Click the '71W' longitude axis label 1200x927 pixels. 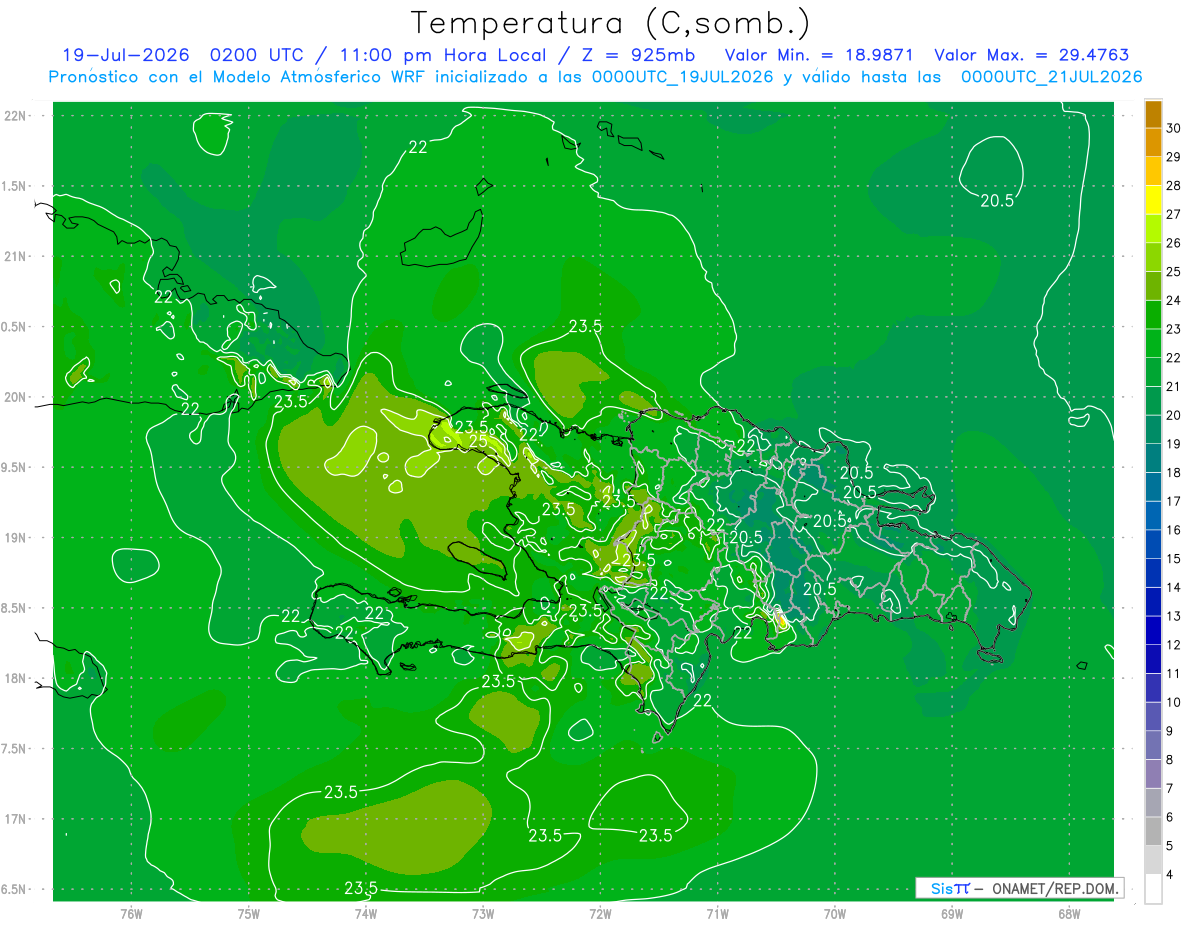(x=717, y=914)
